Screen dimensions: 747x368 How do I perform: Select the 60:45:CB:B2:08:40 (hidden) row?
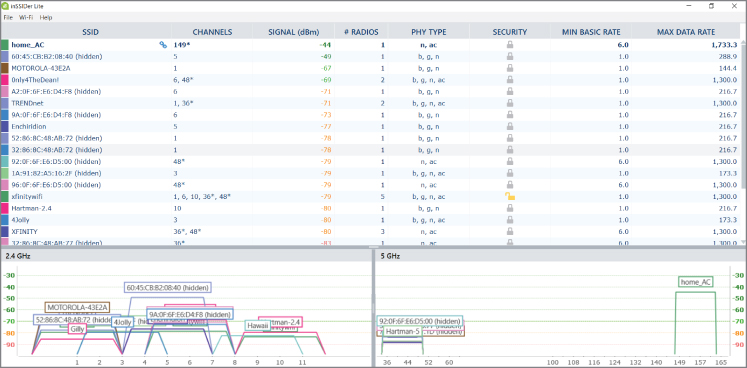(x=370, y=56)
